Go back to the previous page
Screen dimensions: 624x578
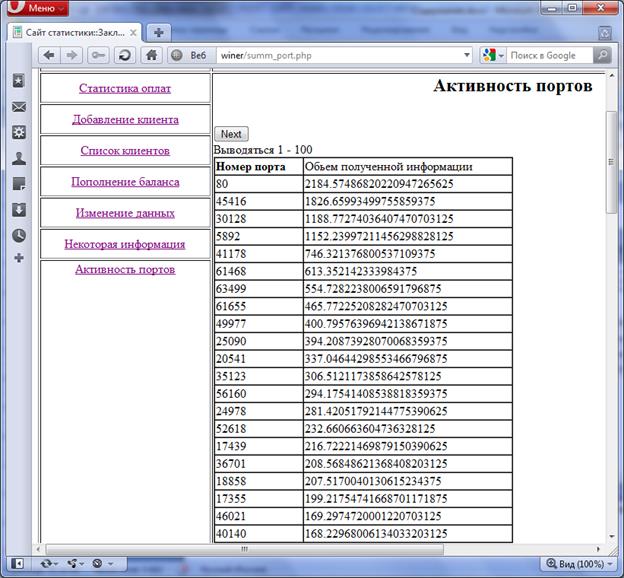[49, 55]
